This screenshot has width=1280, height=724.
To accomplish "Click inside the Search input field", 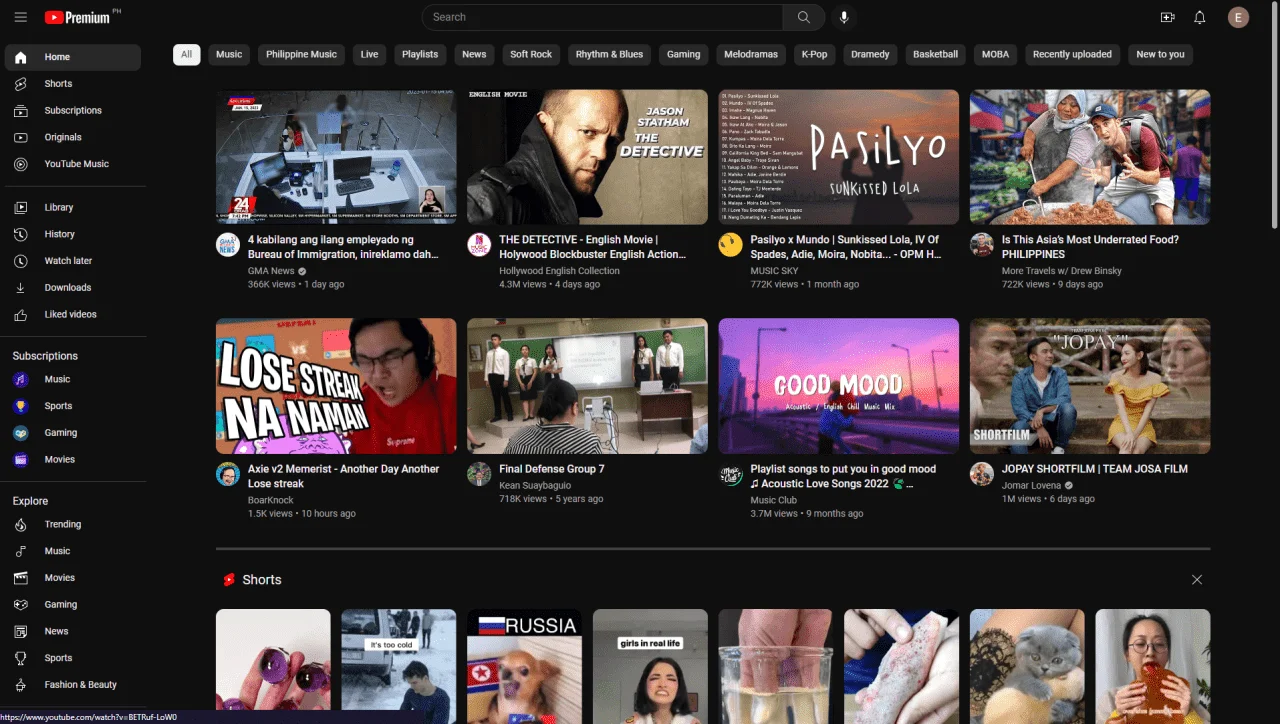I will tap(603, 17).
